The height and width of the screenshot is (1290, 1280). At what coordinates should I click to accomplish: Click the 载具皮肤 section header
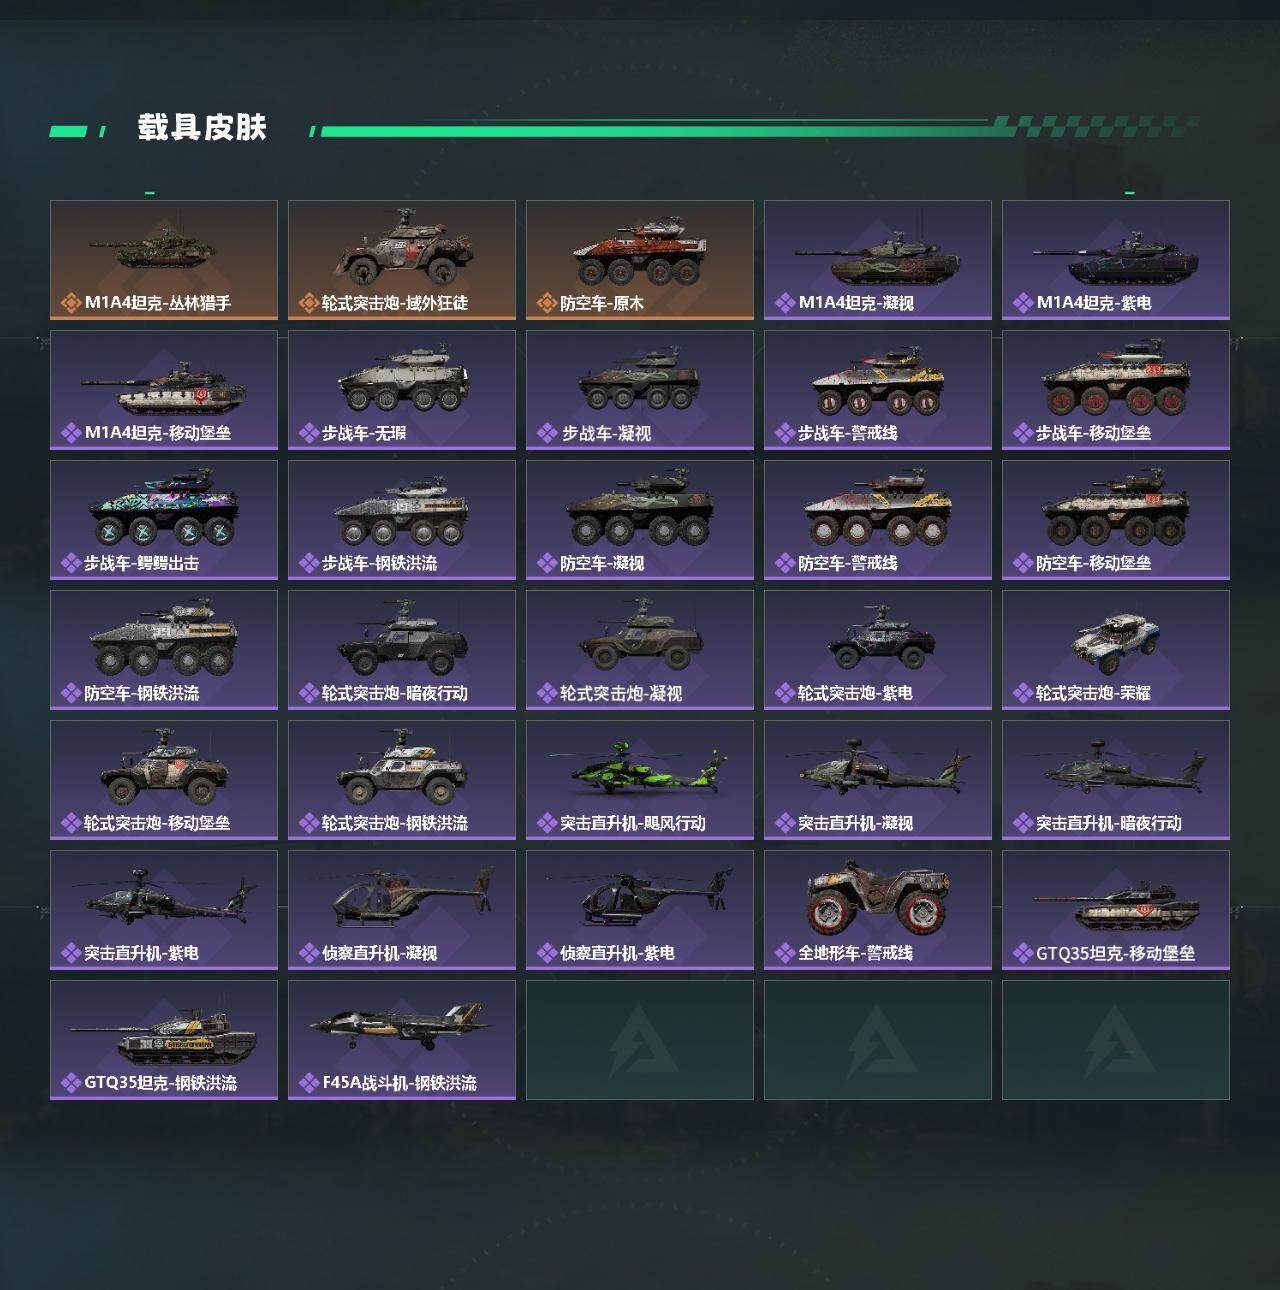[x=202, y=128]
